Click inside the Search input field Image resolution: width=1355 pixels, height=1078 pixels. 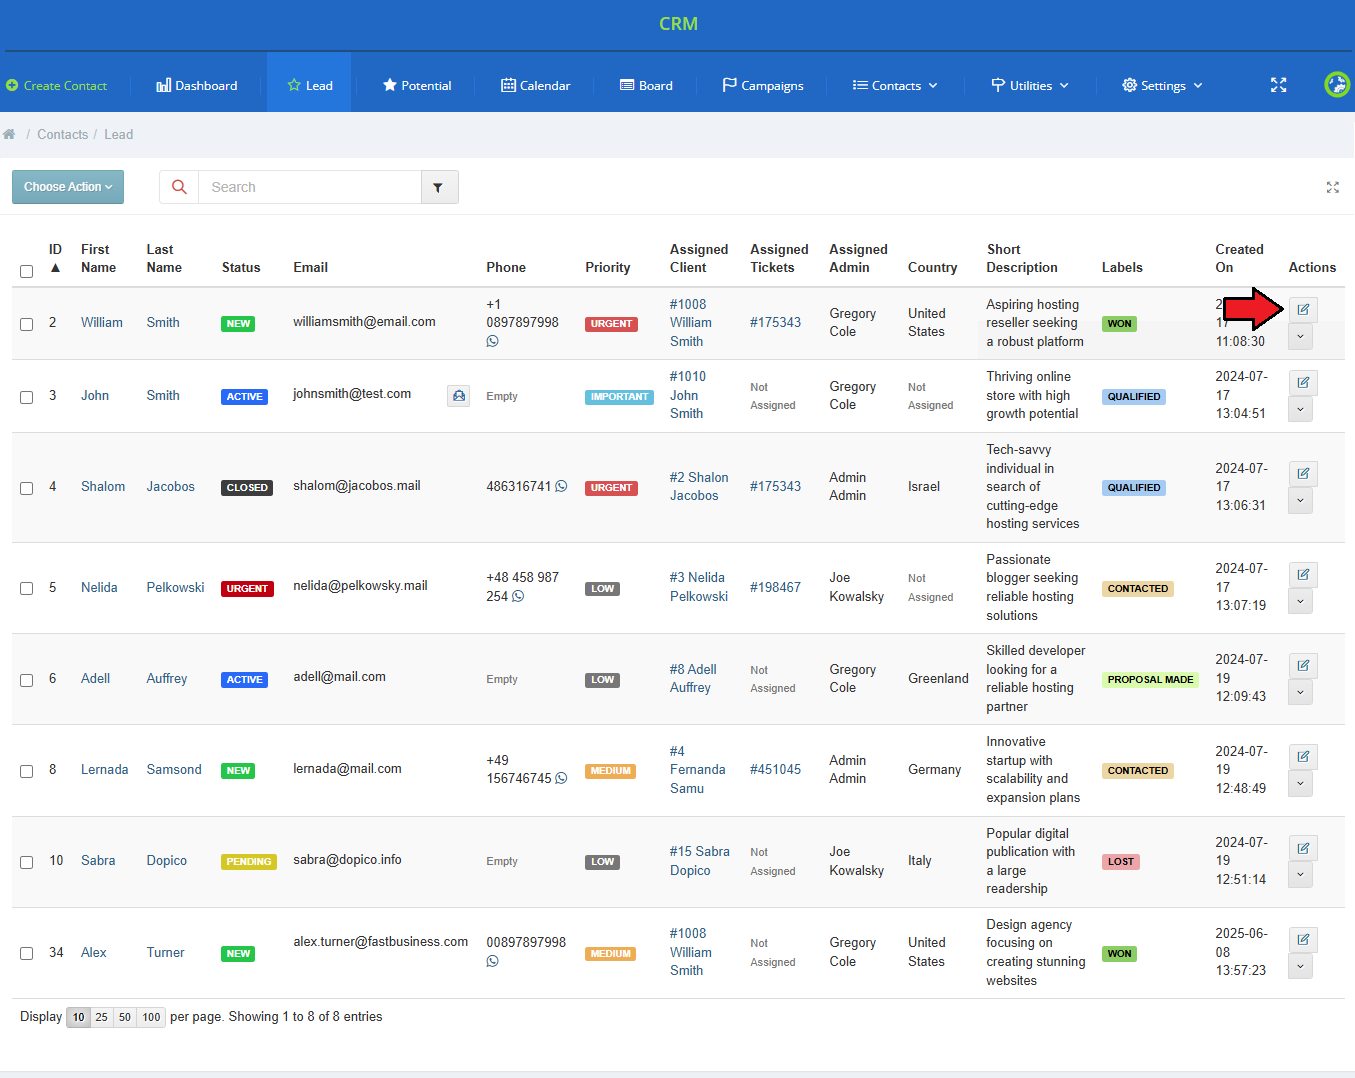pos(310,187)
